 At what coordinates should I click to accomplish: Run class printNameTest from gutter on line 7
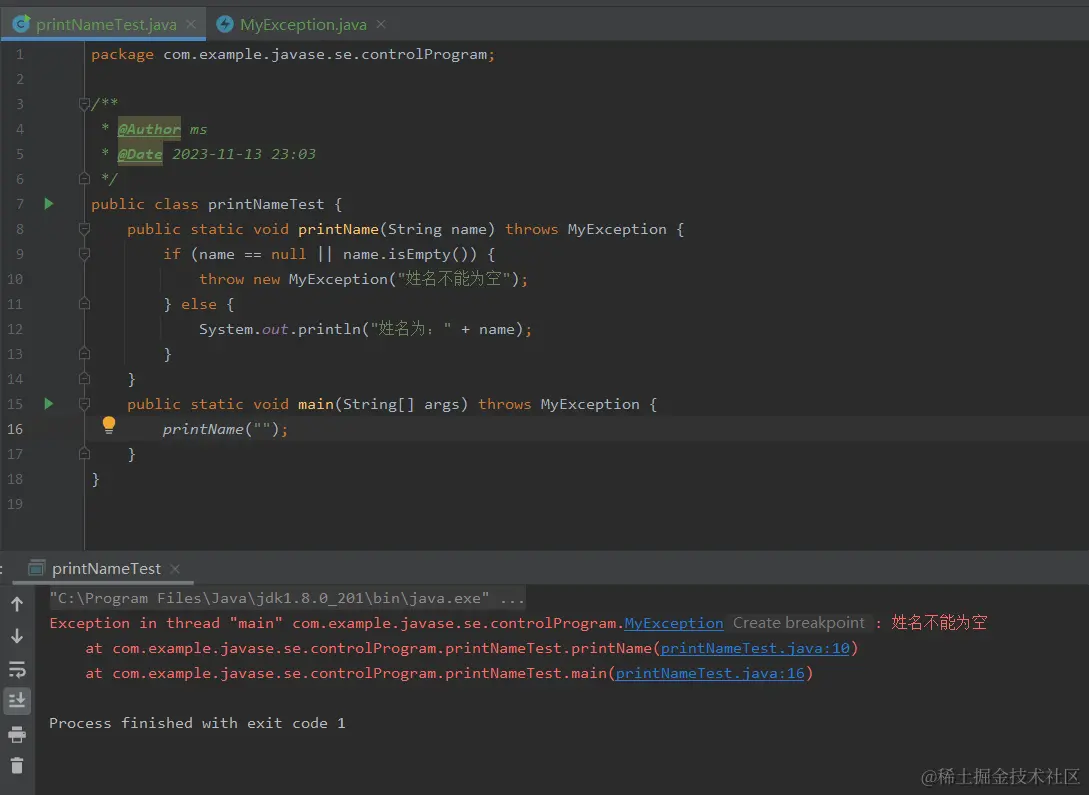click(49, 203)
